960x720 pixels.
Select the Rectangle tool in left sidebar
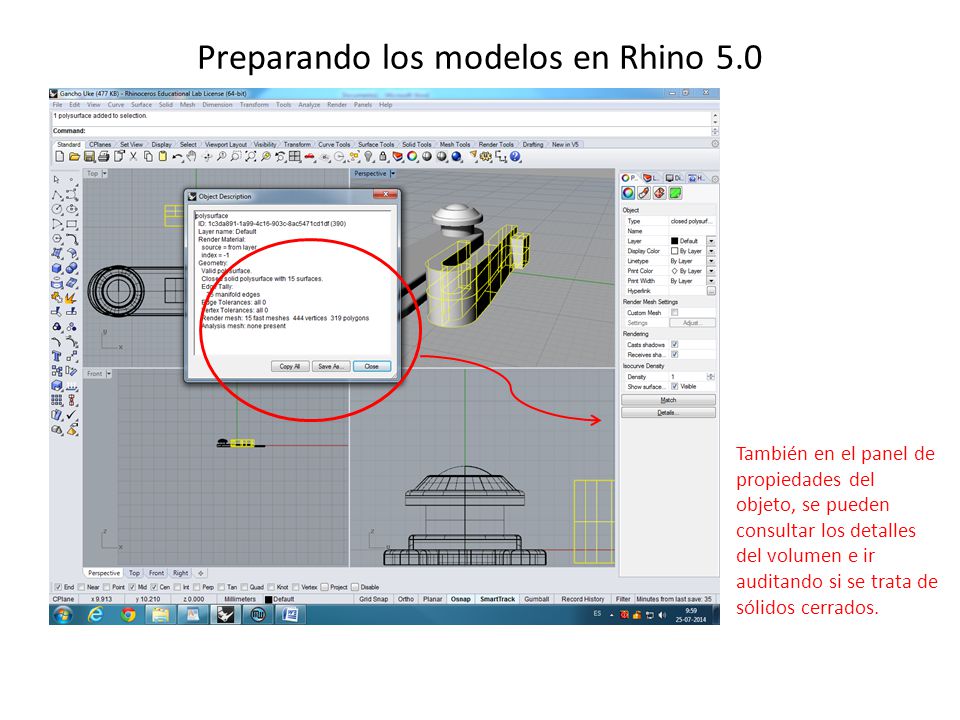click(72, 224)
